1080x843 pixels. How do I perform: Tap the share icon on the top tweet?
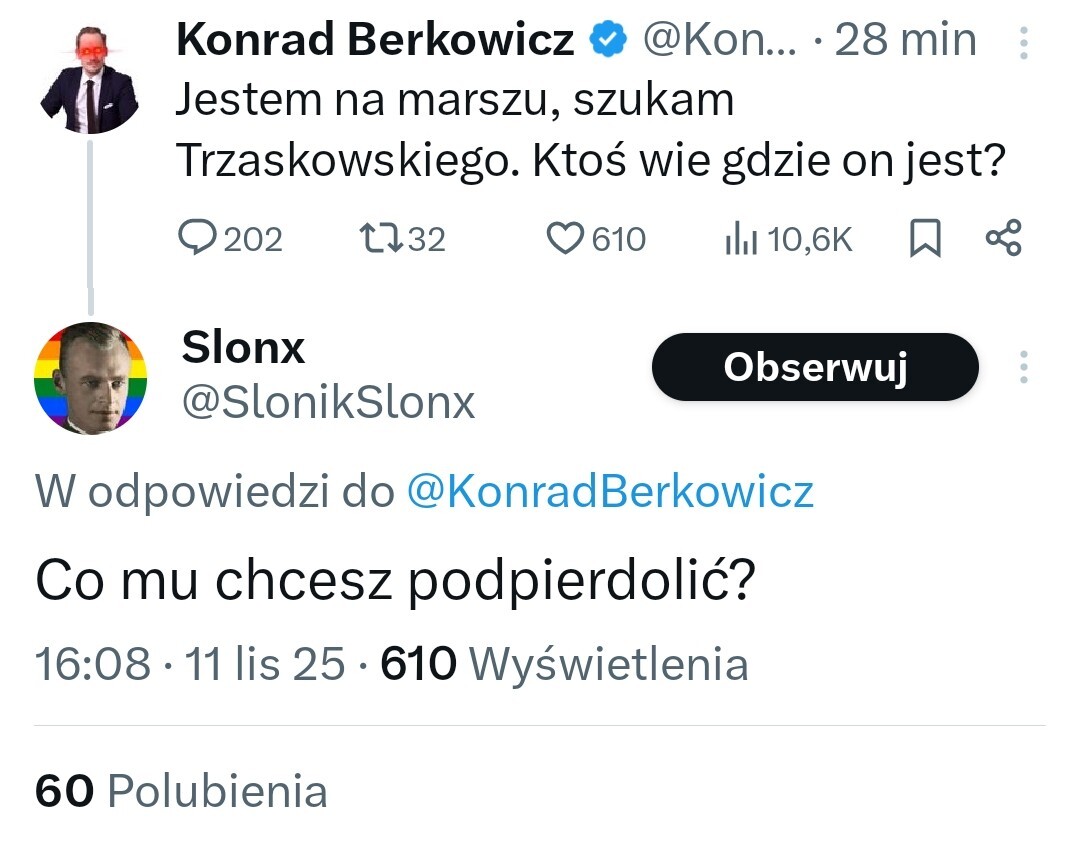tap(1003, 239)
